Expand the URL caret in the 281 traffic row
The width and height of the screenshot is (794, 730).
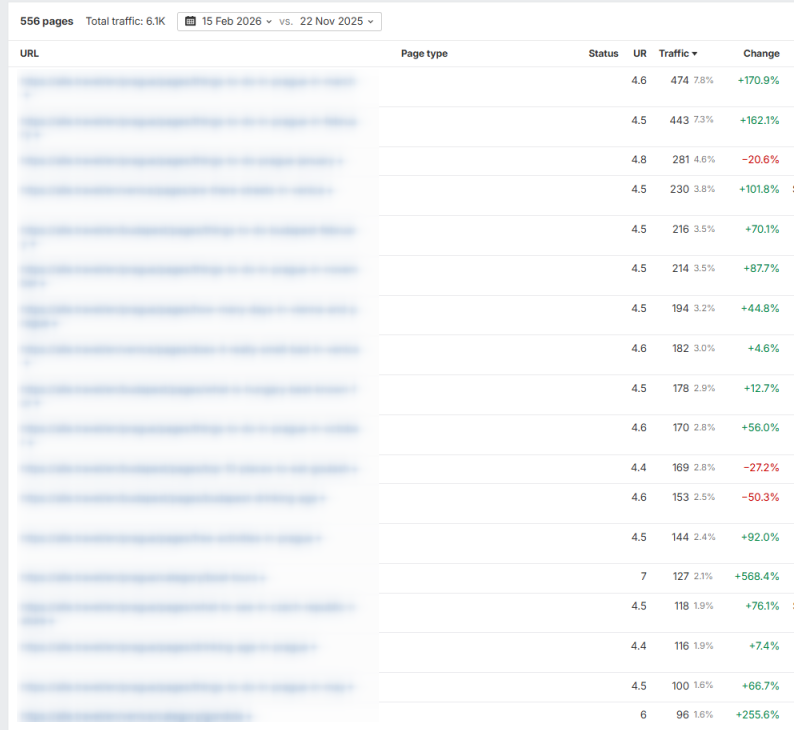[x=341, y=160]
